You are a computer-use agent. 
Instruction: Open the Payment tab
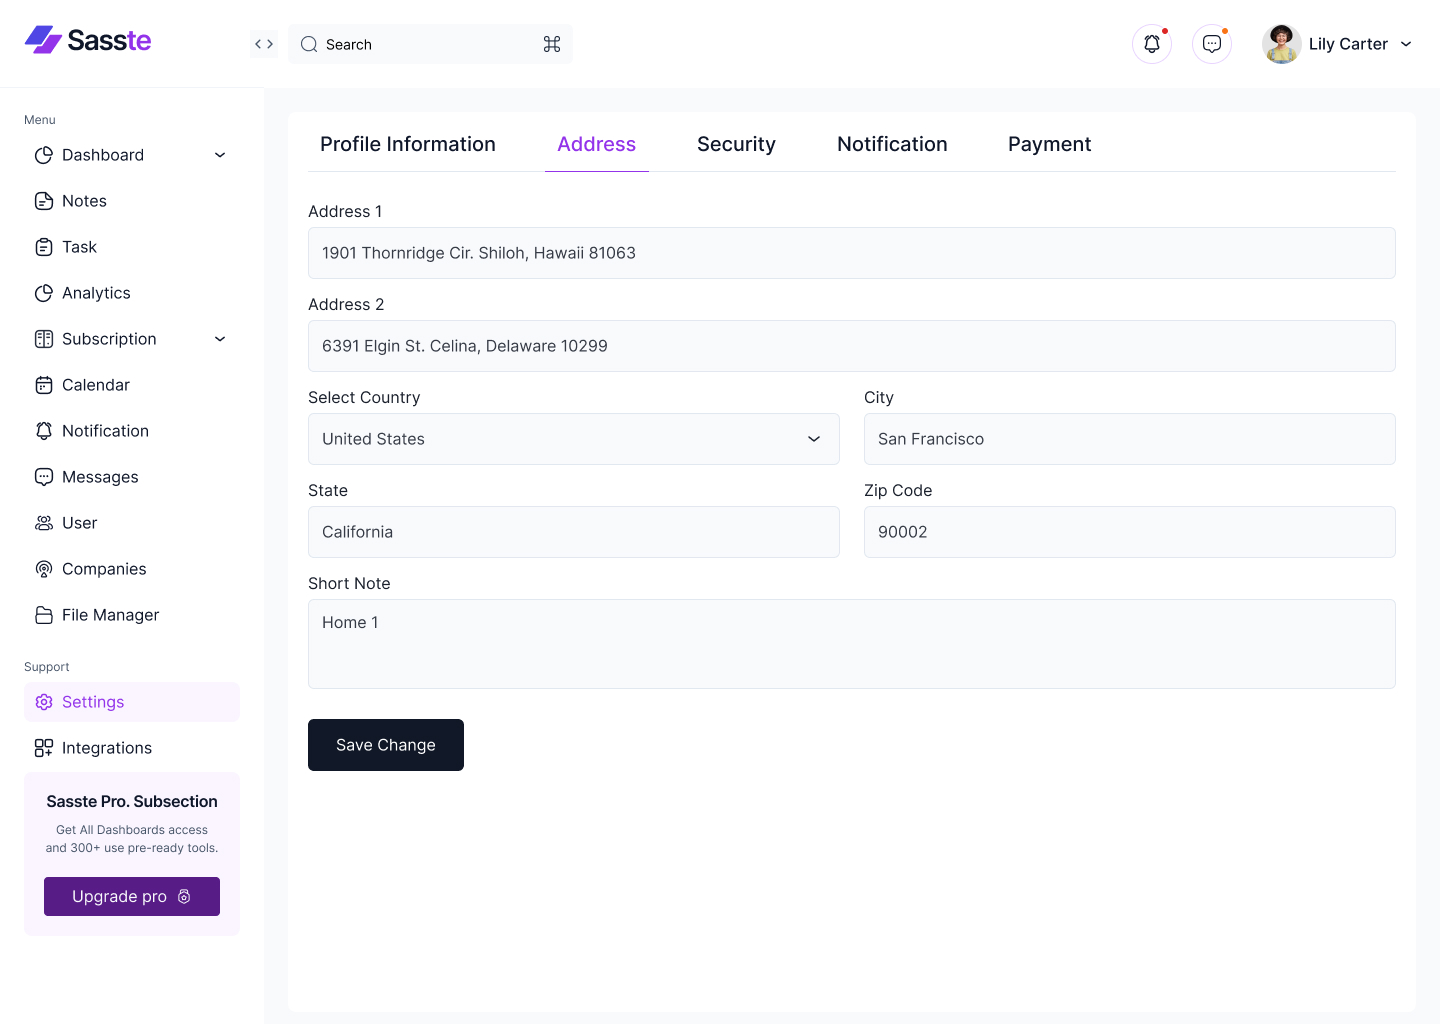pos(1049,143)
